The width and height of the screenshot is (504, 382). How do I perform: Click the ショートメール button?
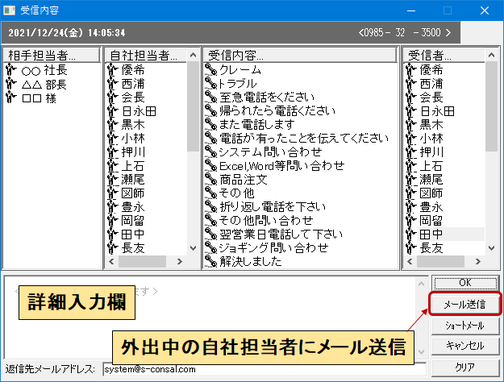pos(465,325)
